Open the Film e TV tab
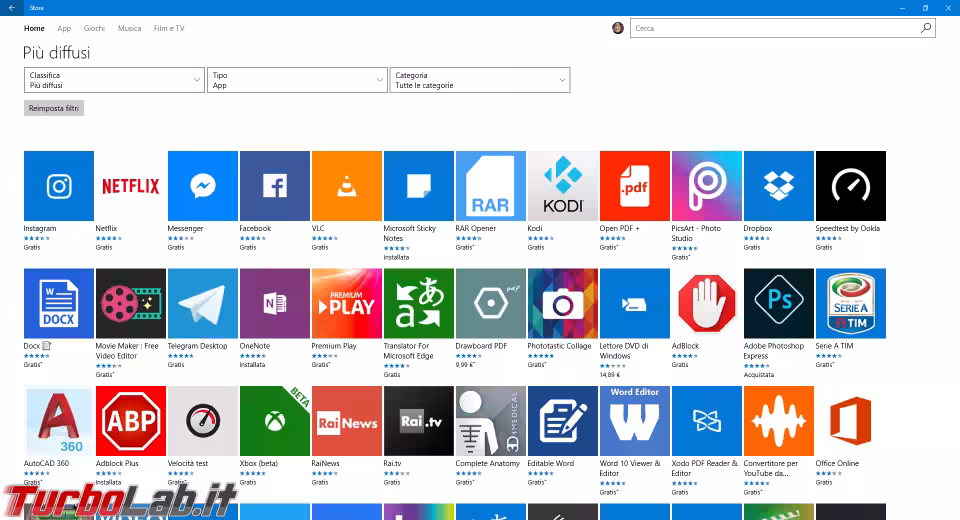The image size is (960, 520). pyautogui.click(x=169, y=29)
